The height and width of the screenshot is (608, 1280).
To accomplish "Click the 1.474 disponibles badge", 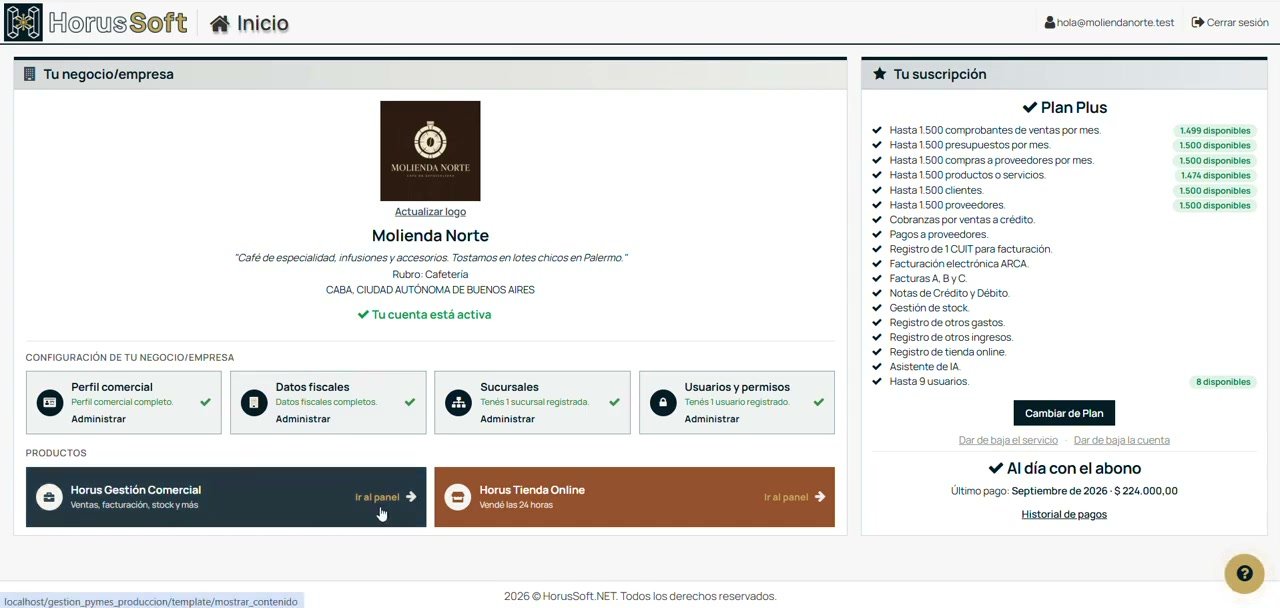I will [x=1215, y=175].
